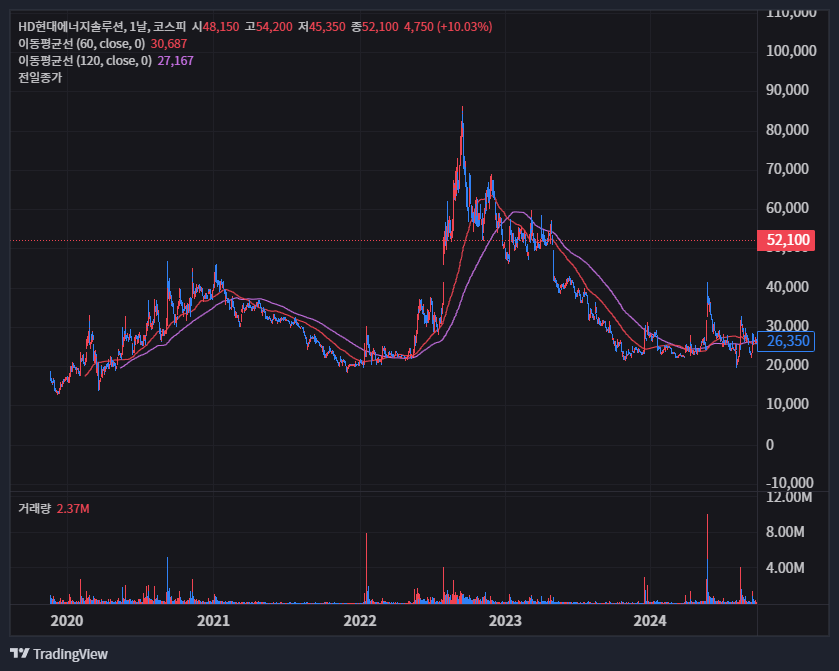Click the low price value 45,350
Screen dimensions: 839x671
point(327,27)
